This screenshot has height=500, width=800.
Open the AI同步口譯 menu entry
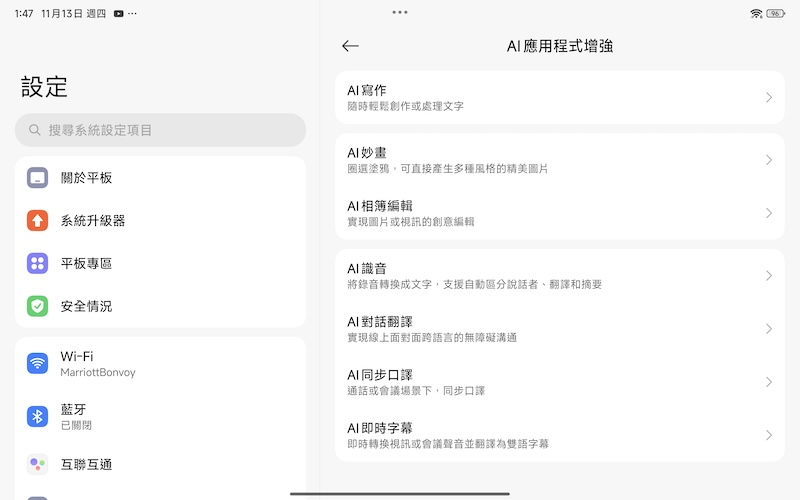(558, 382)
